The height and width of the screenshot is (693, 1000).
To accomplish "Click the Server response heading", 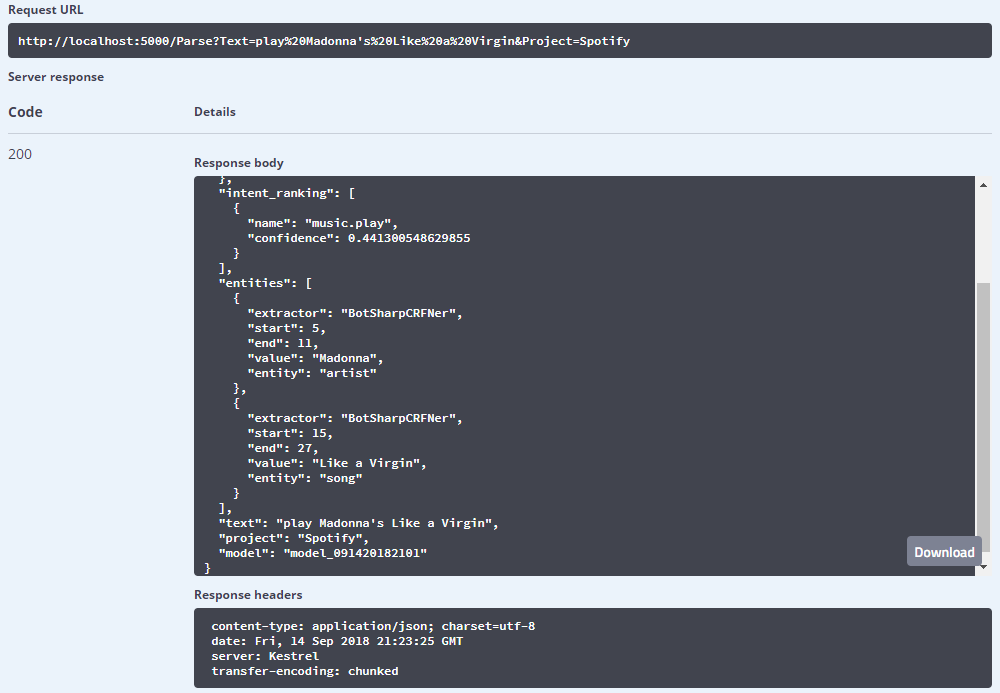I will [x=55, y=77].
